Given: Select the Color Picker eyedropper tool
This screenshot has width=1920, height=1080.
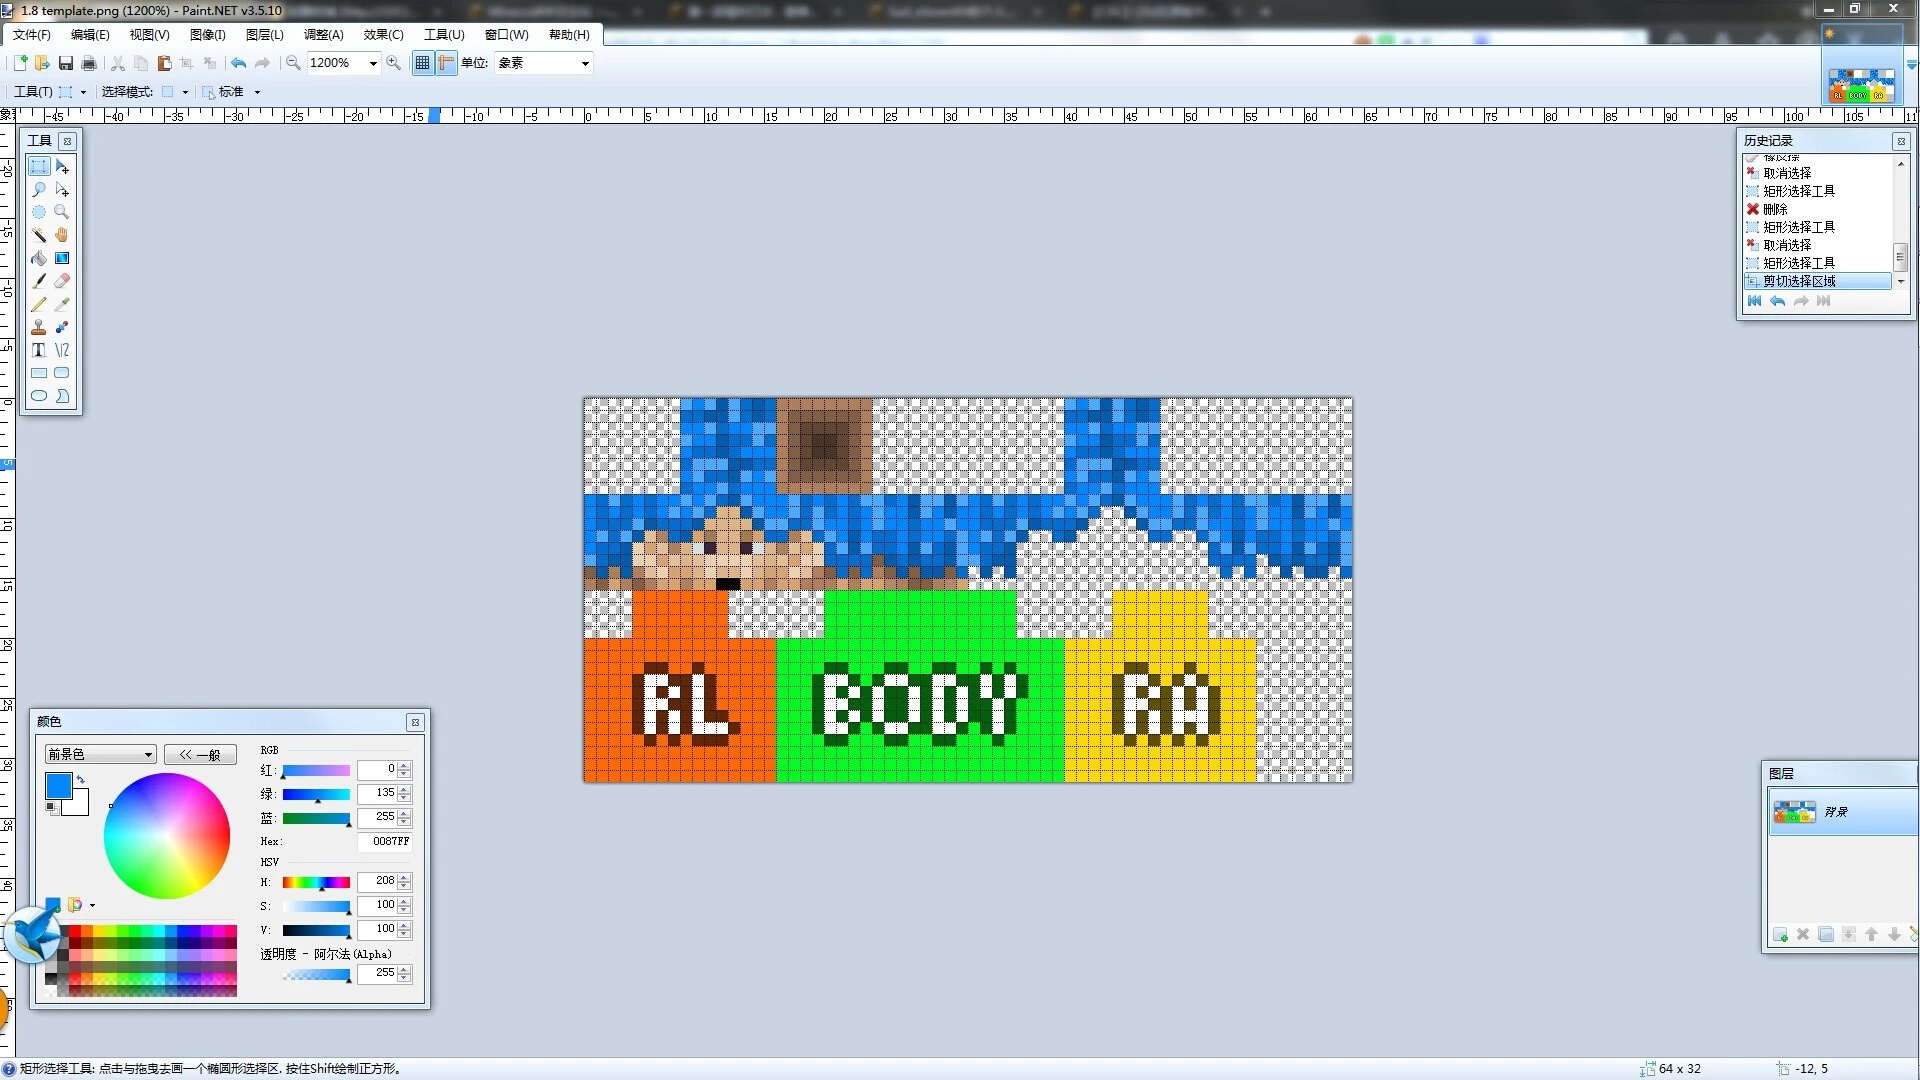Looking at the screenshot, I should 62,304.
